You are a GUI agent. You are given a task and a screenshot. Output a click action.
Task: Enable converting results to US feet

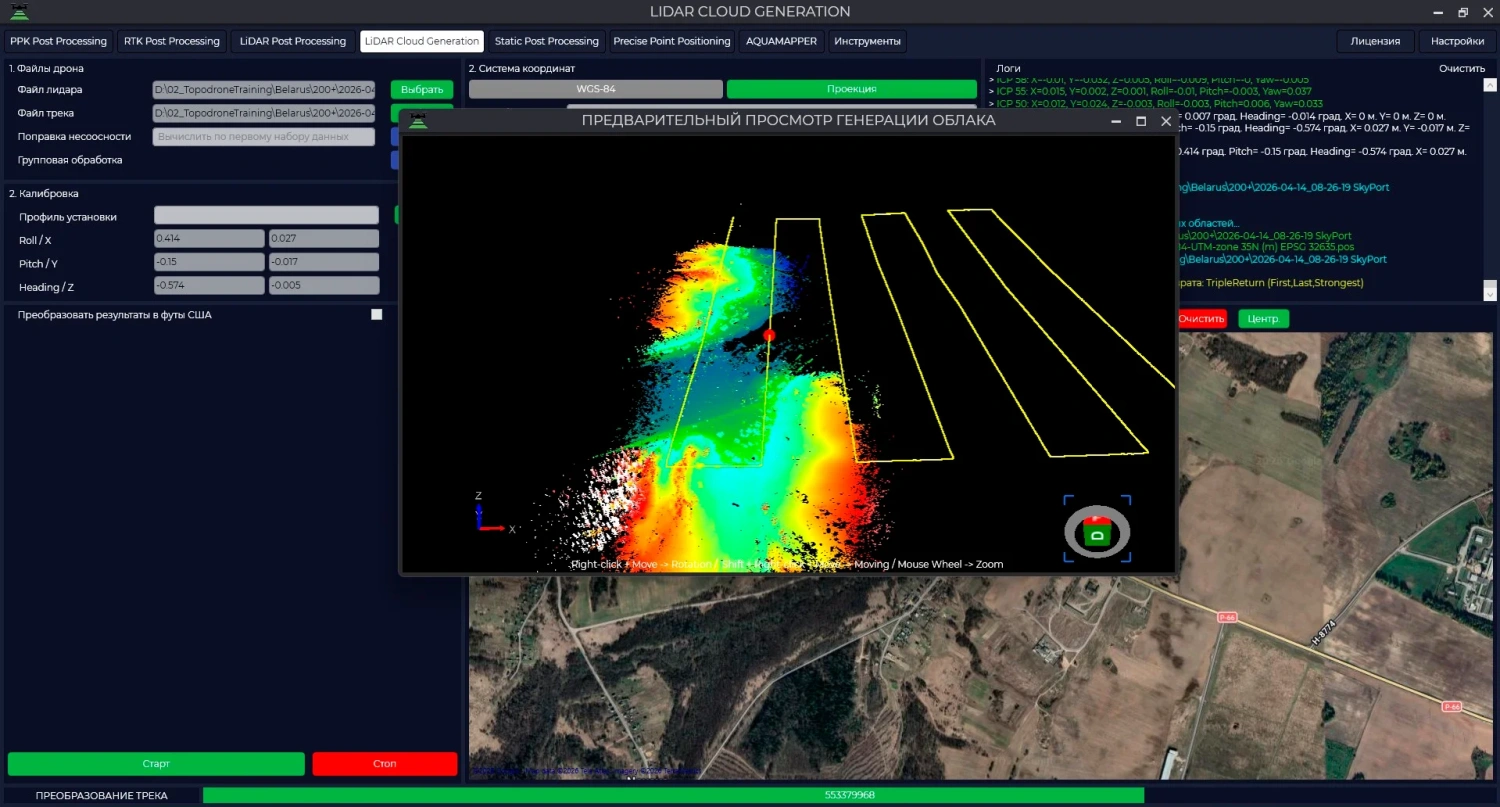pyautogui.click(x=377, y=314)
